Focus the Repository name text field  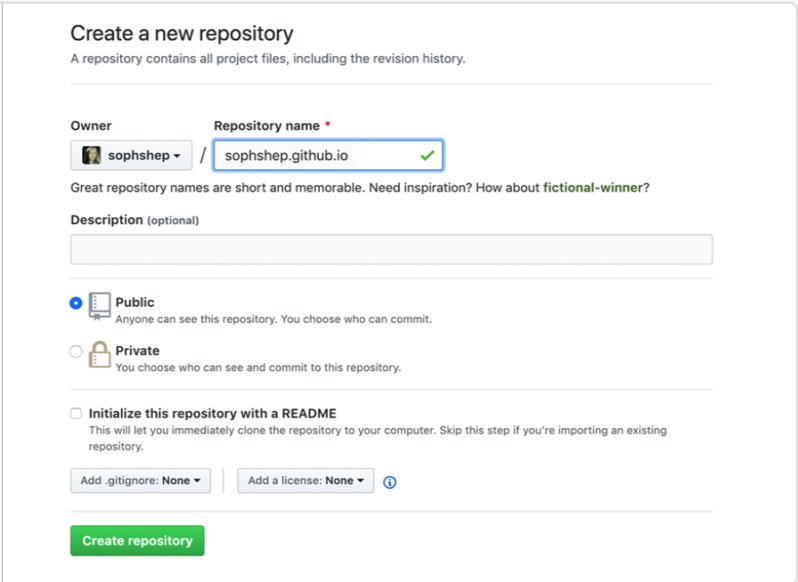coord(315,156)
